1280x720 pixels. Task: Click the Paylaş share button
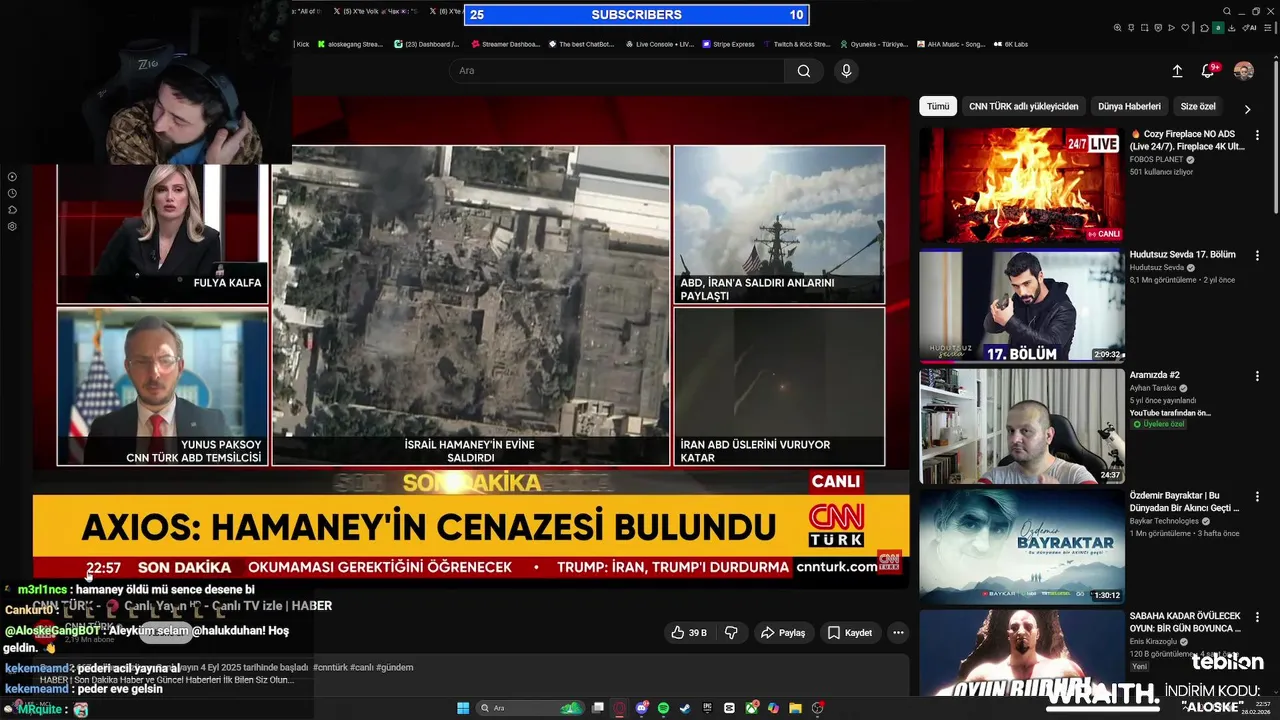pos(782,633)
